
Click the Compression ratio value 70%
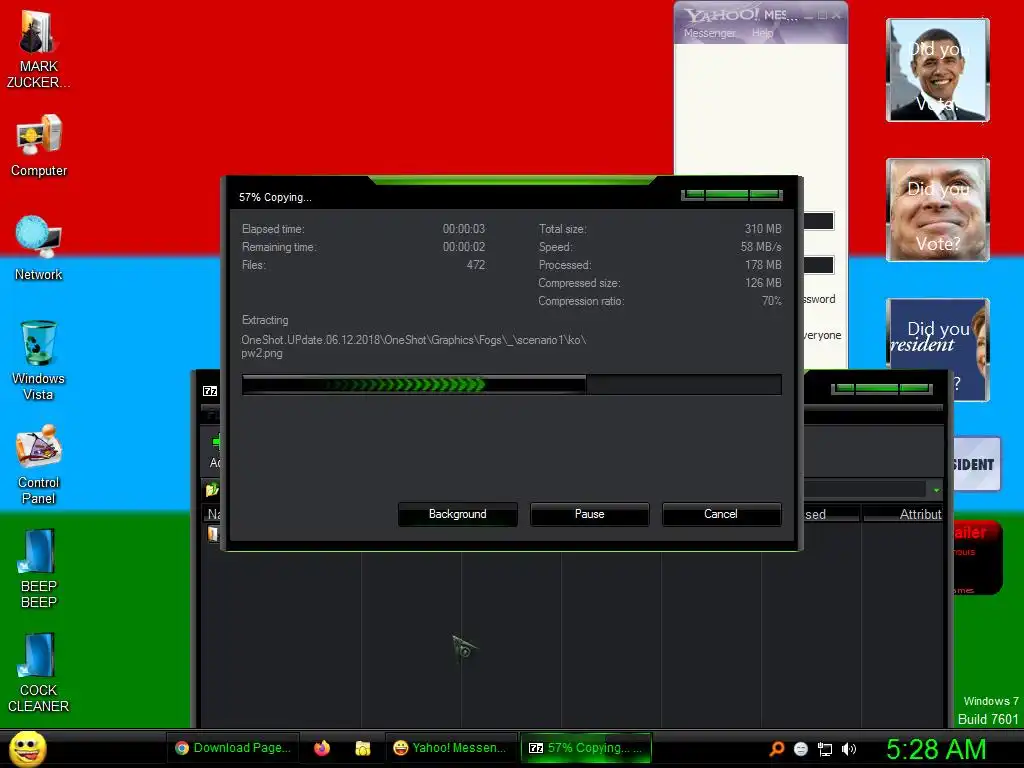[x=771, y=301]
